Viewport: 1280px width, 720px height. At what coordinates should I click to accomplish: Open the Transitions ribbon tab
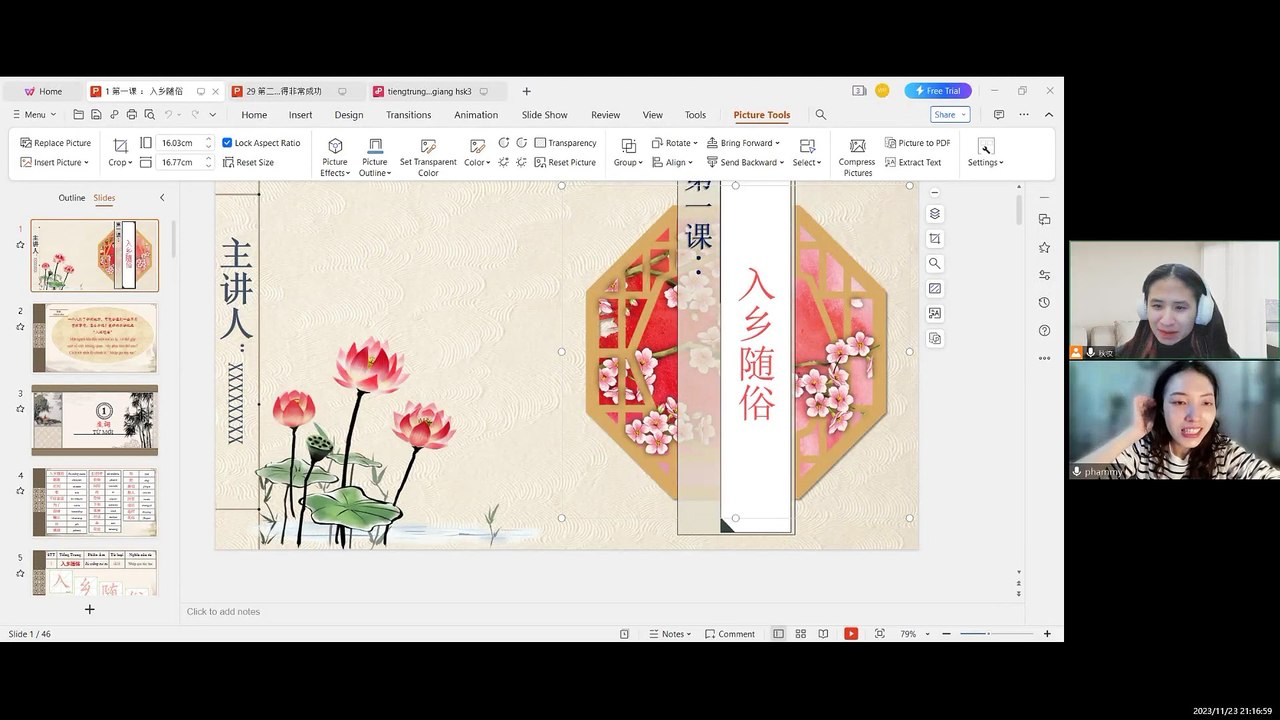pyautogui.click(x=409, y=115)
